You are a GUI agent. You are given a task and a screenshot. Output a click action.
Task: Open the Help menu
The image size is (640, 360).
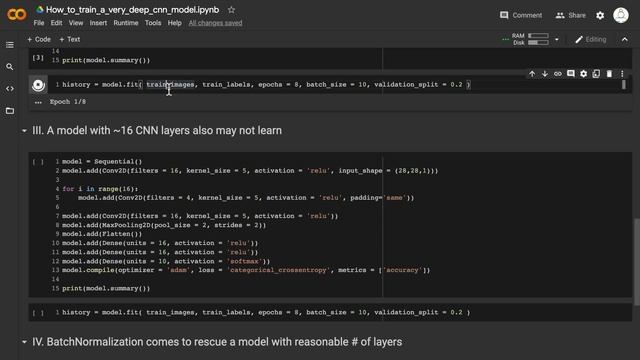(x=174, y=23)
